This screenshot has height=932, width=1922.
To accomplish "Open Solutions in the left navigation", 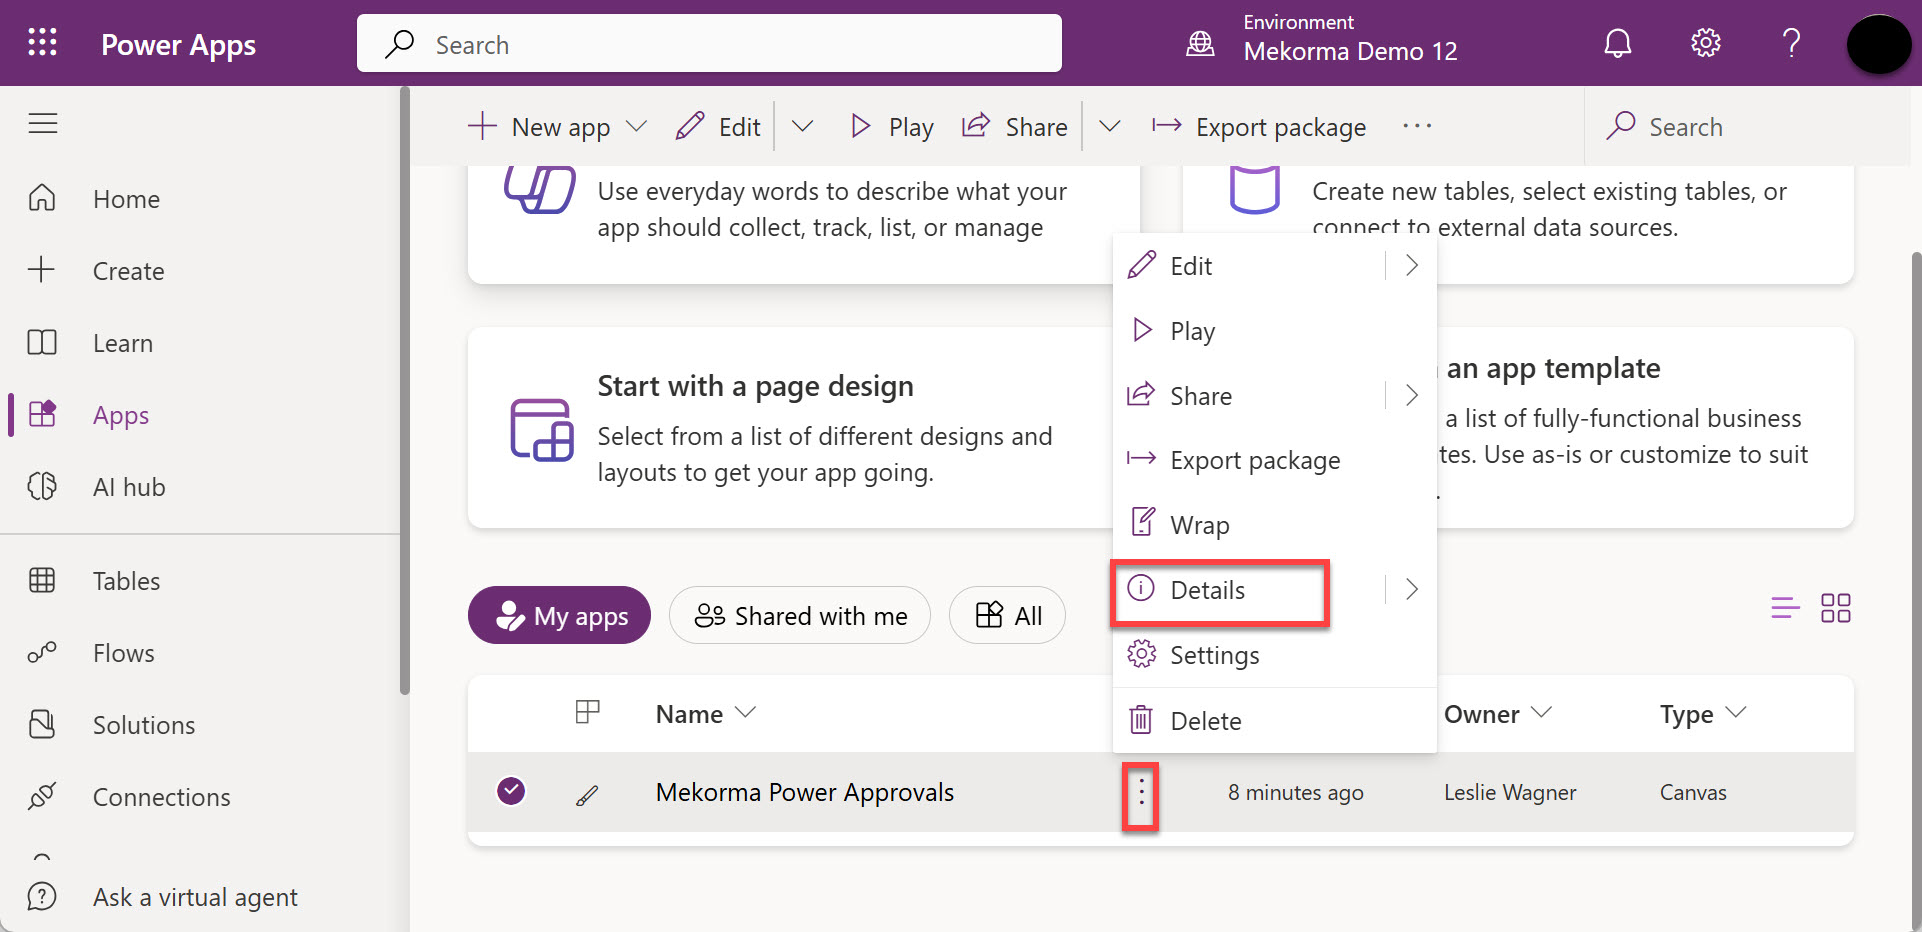I will (x=143, y=725).
